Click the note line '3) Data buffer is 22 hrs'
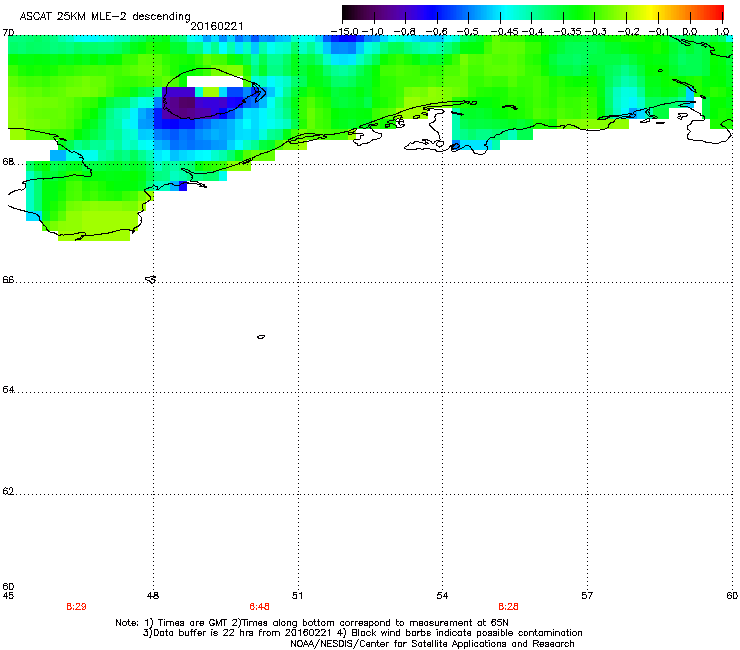The width and height of the screenshot is (740, 650). tap(362, 633)
